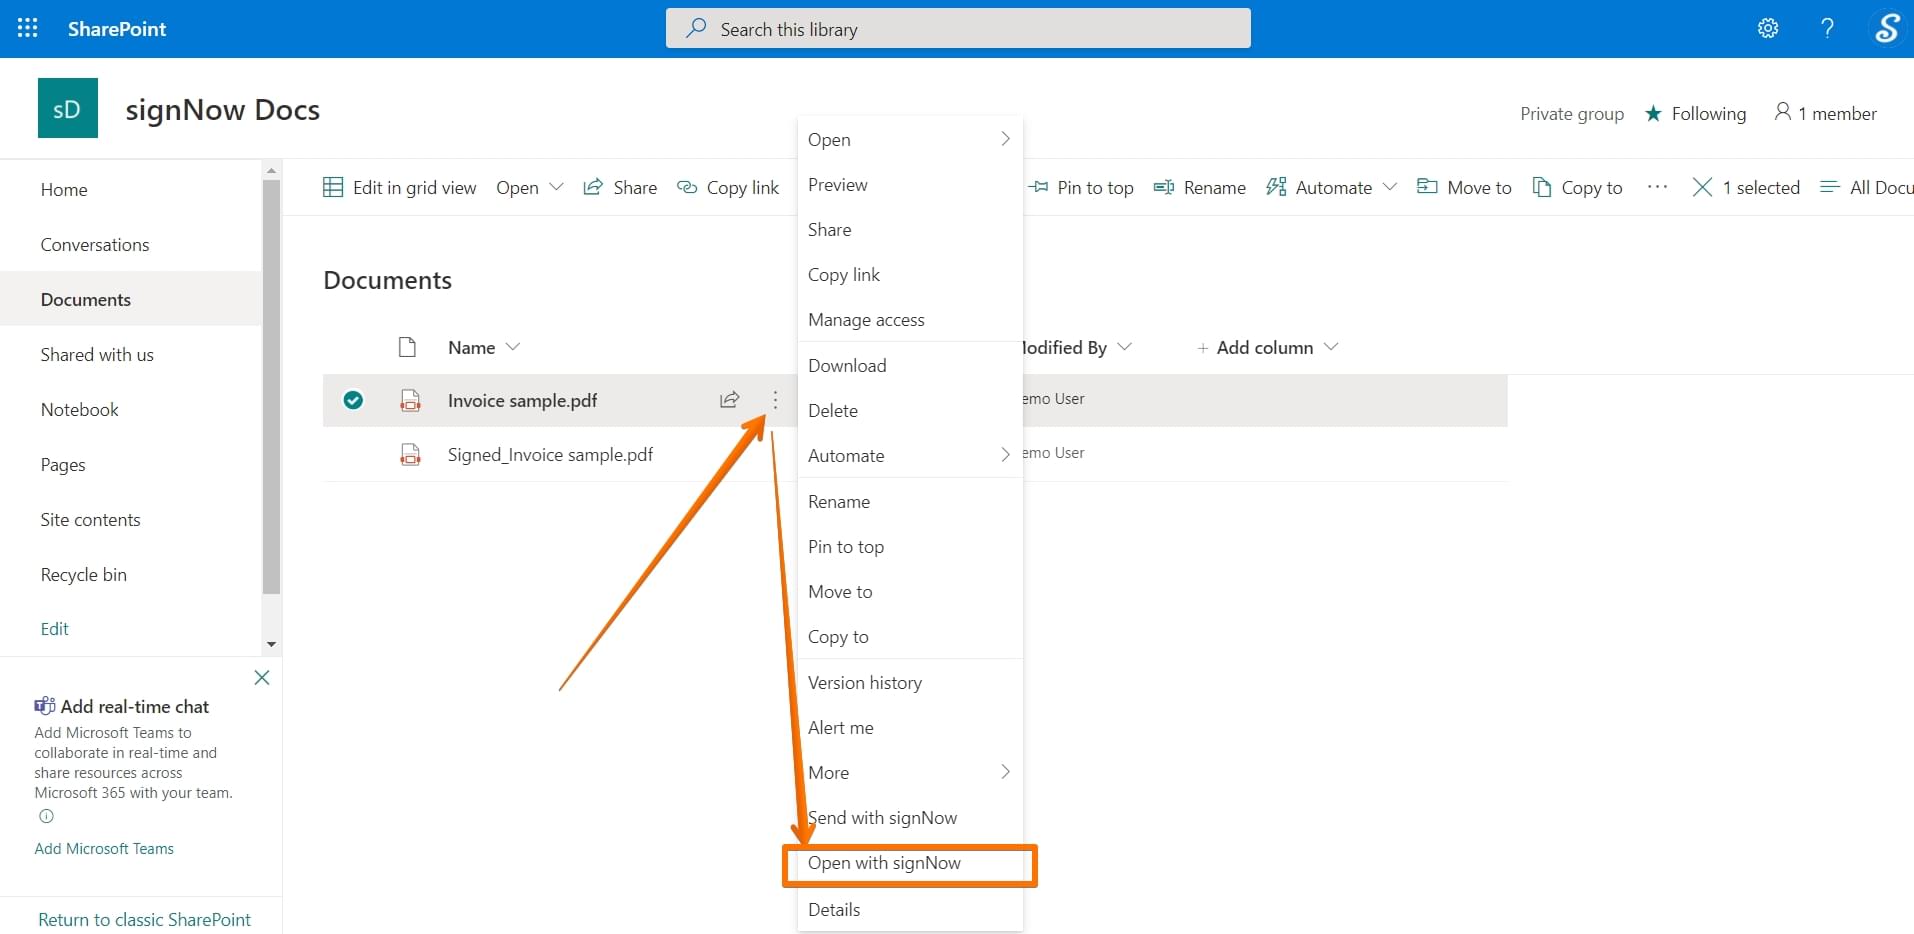Open the help question mark icon
Screen dimensions: 1914x934
pos(1827,28)
